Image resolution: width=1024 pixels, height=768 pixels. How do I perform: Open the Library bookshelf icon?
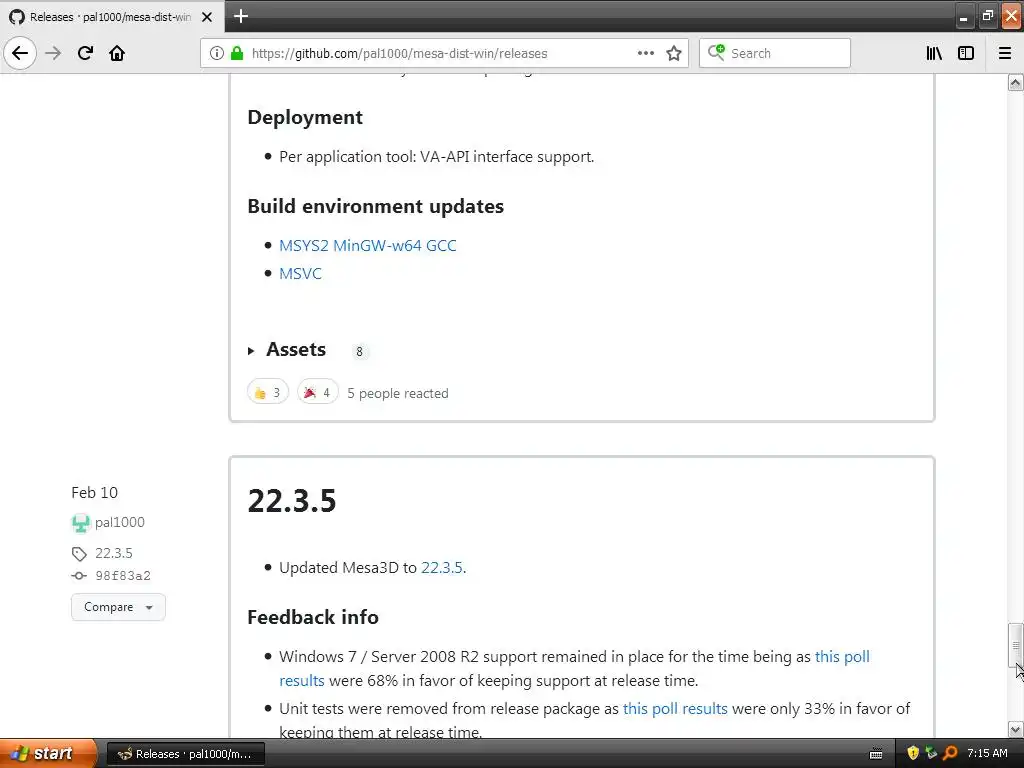coord(934,53)
